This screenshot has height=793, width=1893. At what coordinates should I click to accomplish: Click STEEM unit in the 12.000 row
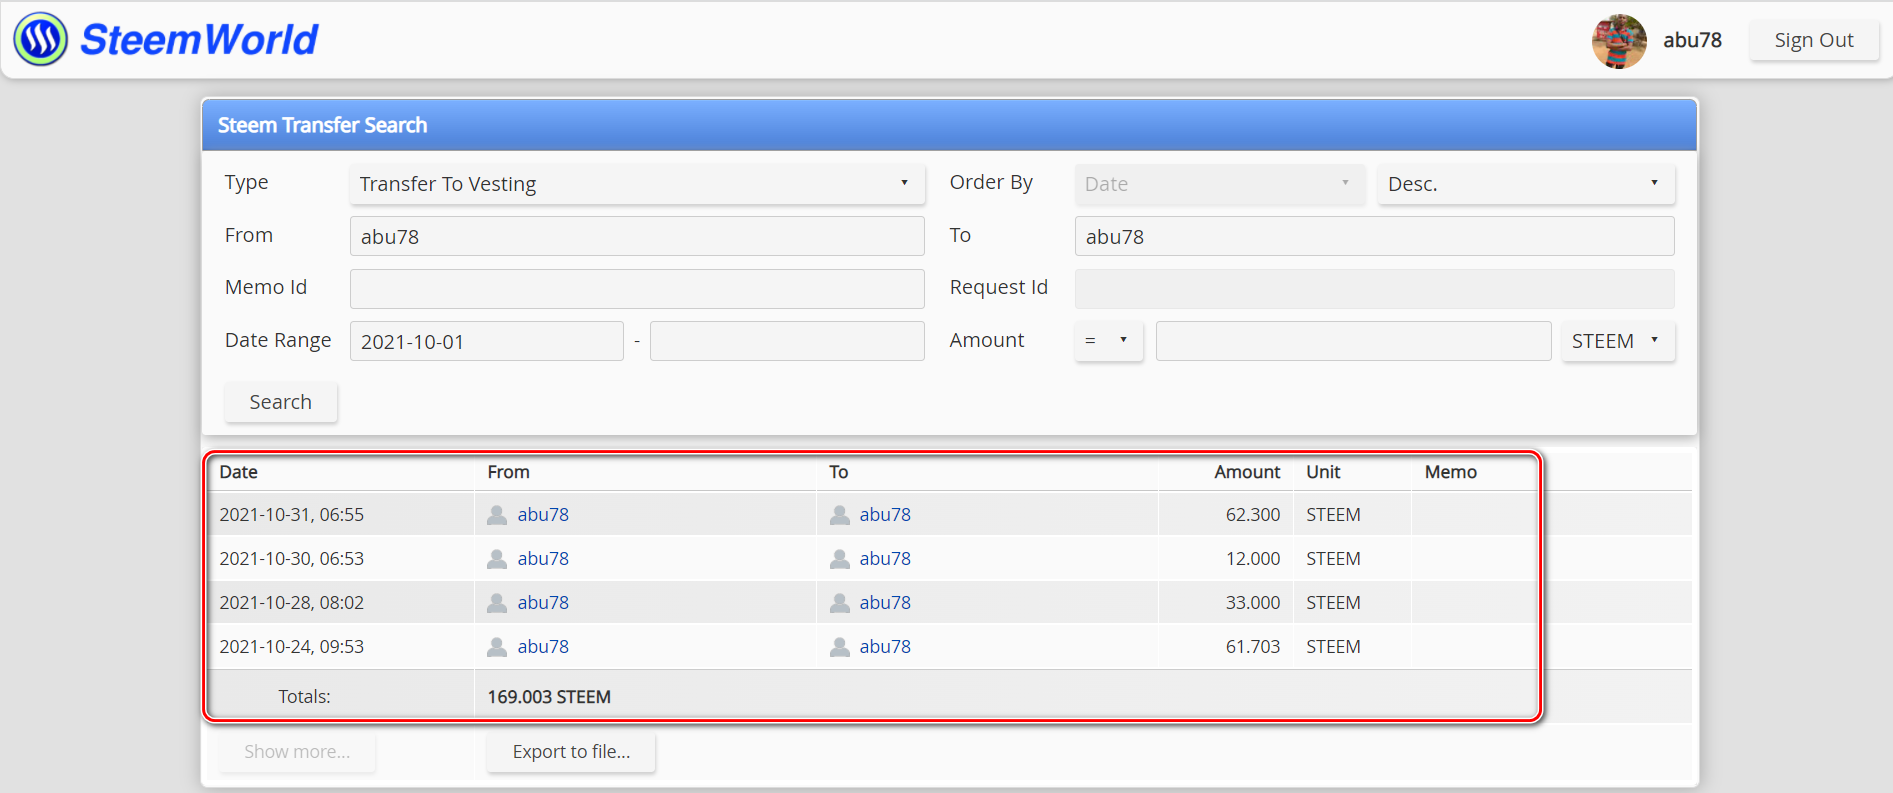[x=1333, y=559]
